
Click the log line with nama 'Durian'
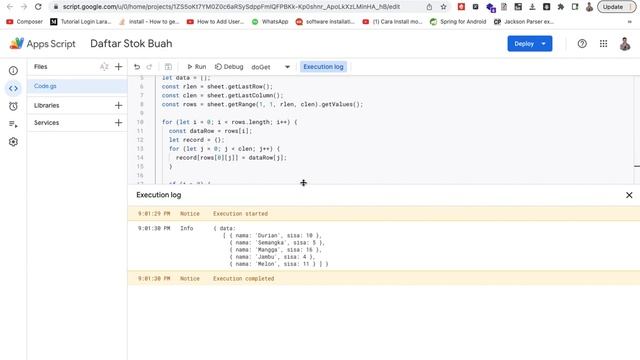click(x=272, y=236)
